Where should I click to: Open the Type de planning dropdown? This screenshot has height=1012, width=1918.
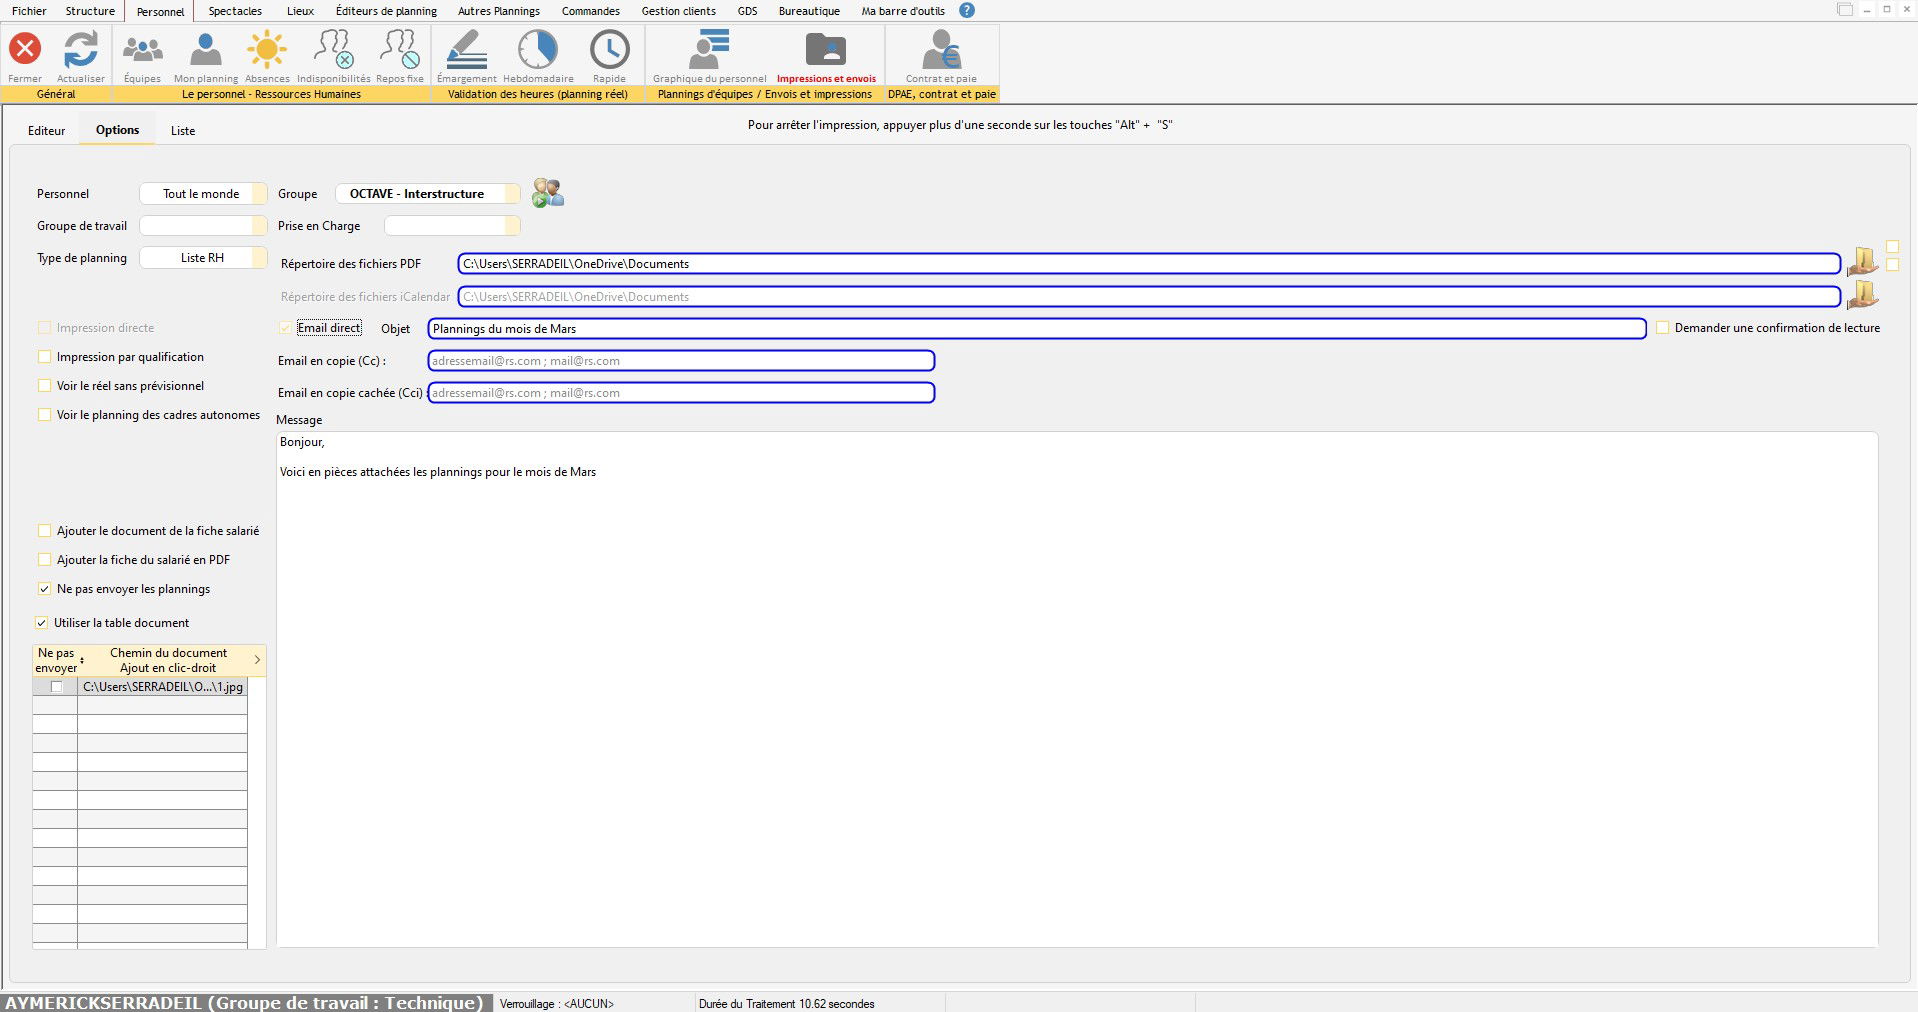coord(203,258)
